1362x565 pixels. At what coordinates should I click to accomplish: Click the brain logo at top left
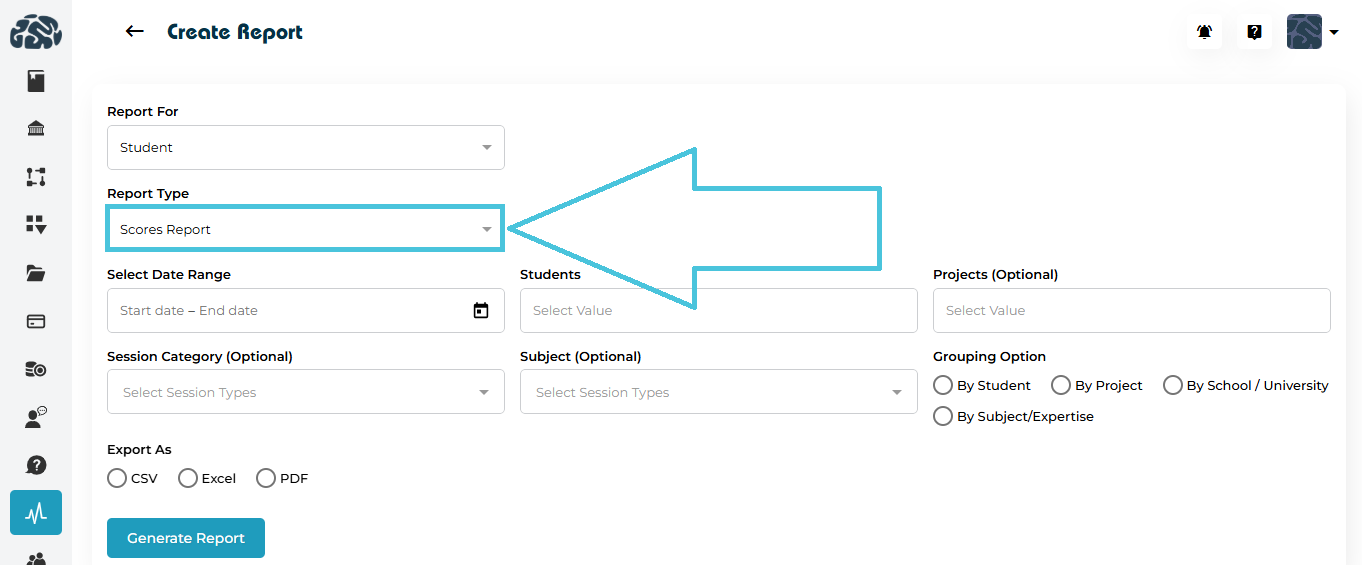[x=36, y=32]
